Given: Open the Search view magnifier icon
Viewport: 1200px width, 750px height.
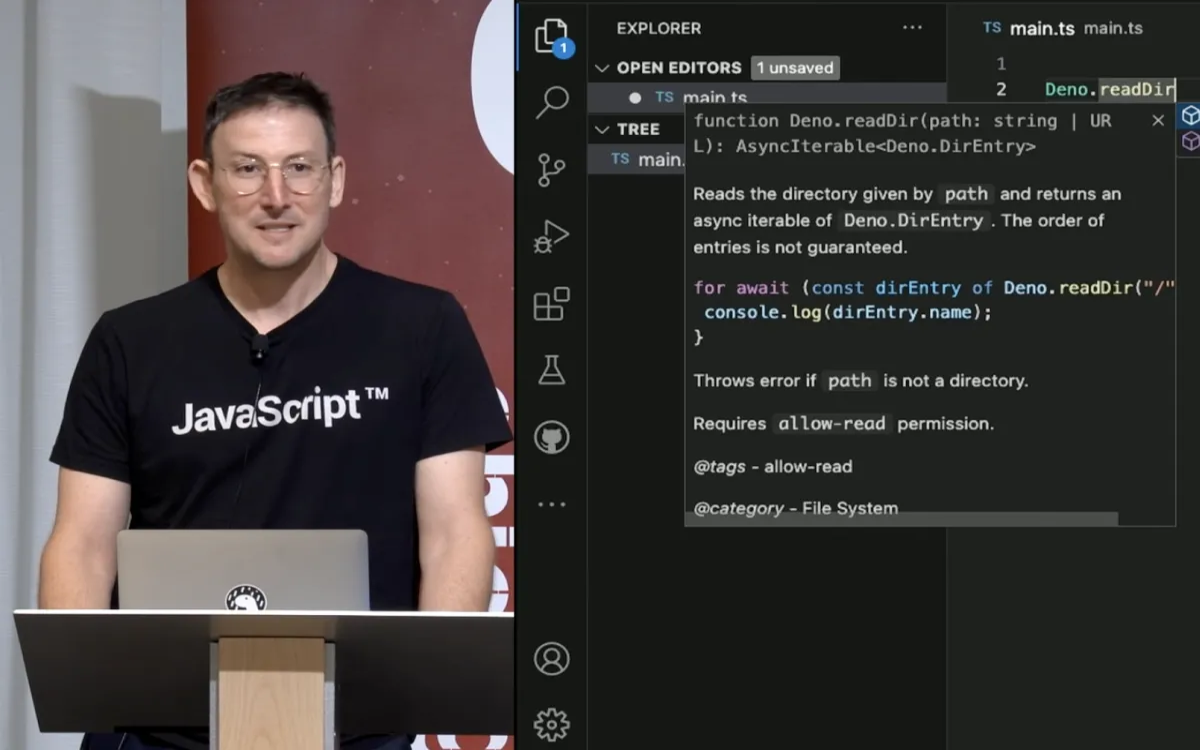Looking at the screenshot, I should coord(551,101).
